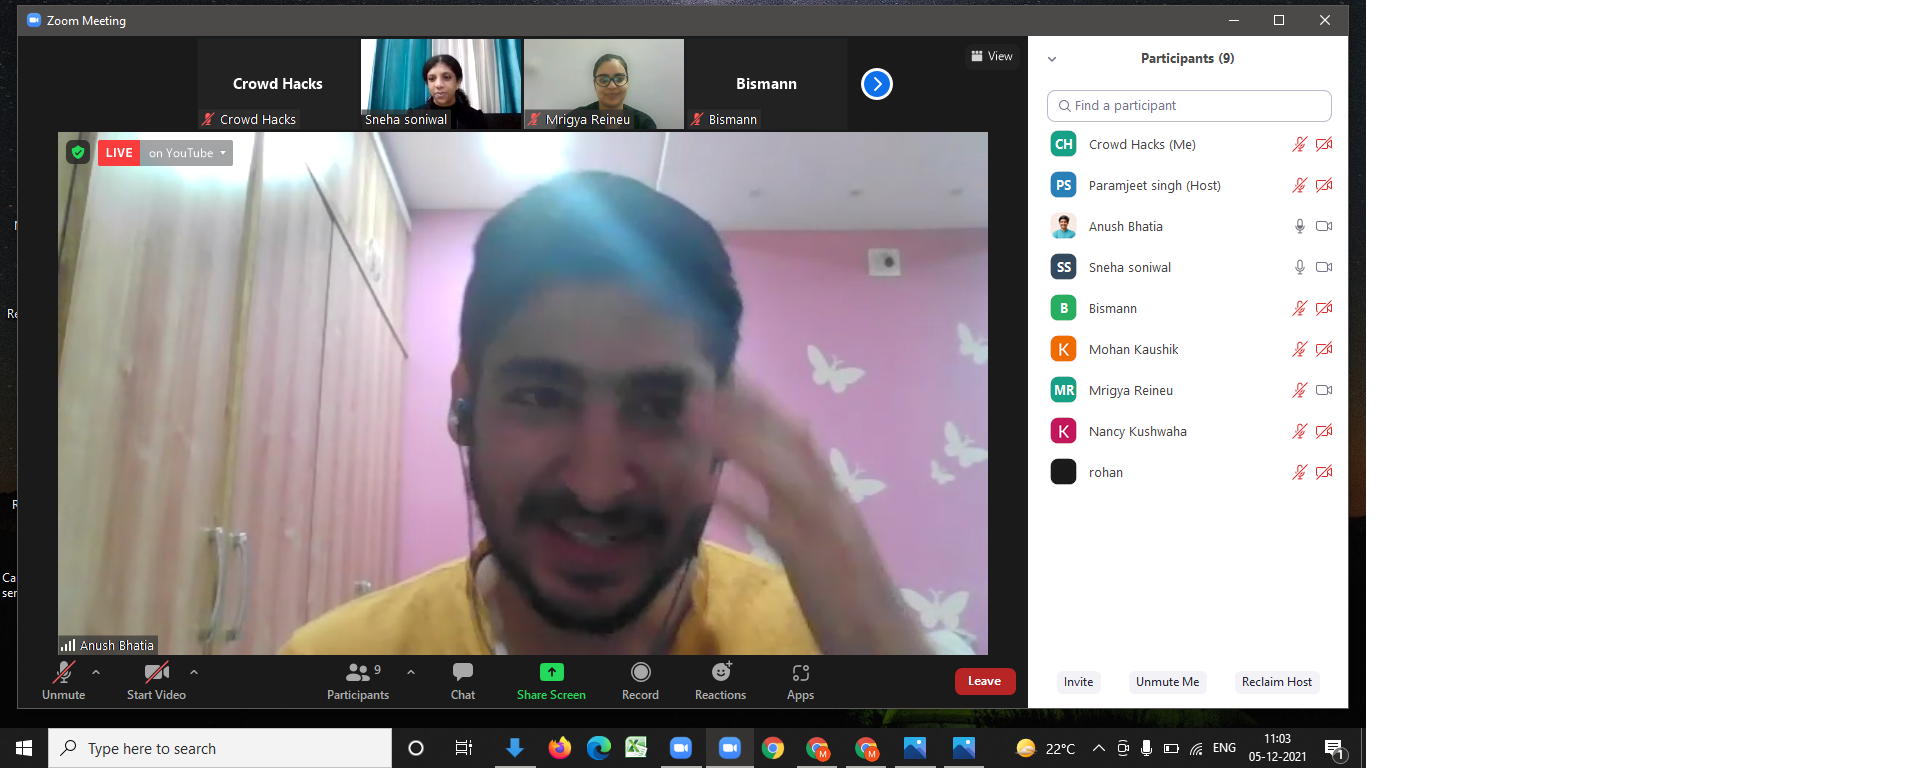Screen dimensions: 1920x768
Task: Click Share Screen
Action: (x=551, y=681)
